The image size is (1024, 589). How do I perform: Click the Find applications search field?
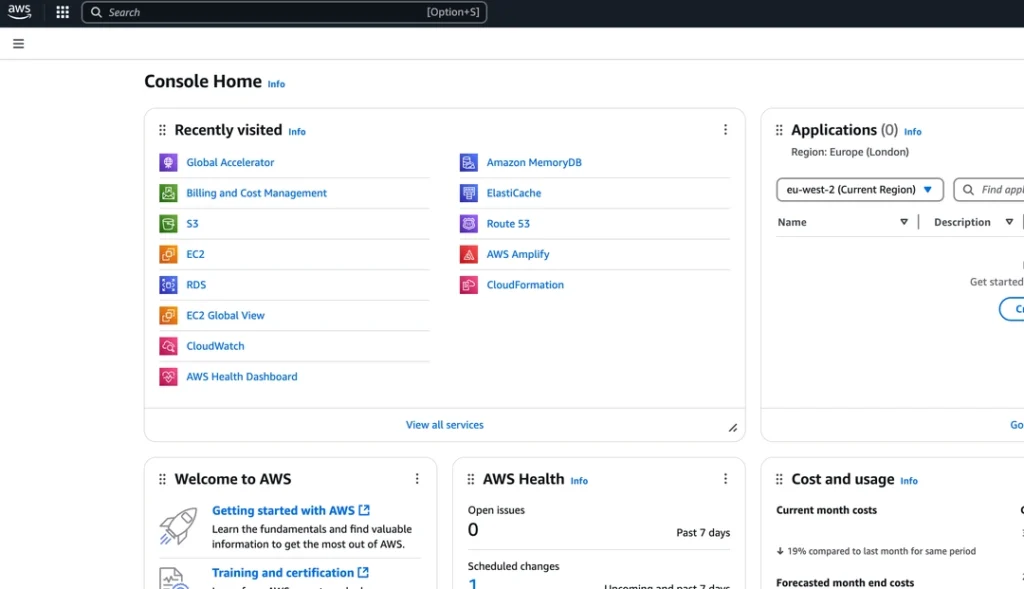(x=989, y=189)
